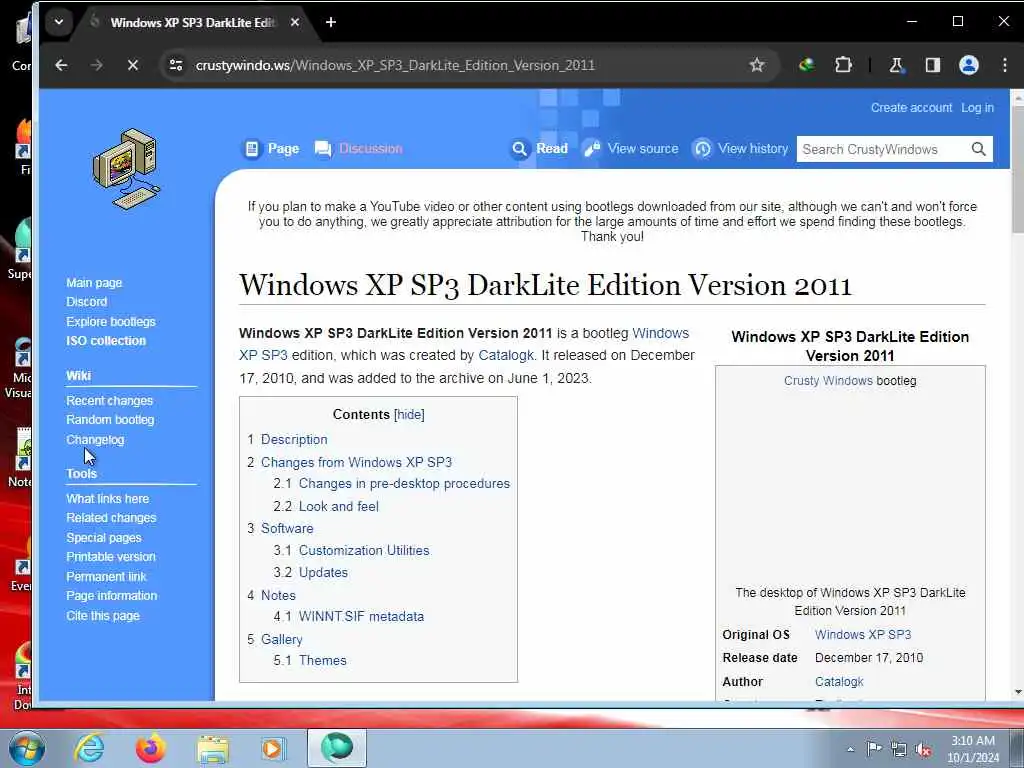Open the Chrome Labs flask icon

(896, 65)
